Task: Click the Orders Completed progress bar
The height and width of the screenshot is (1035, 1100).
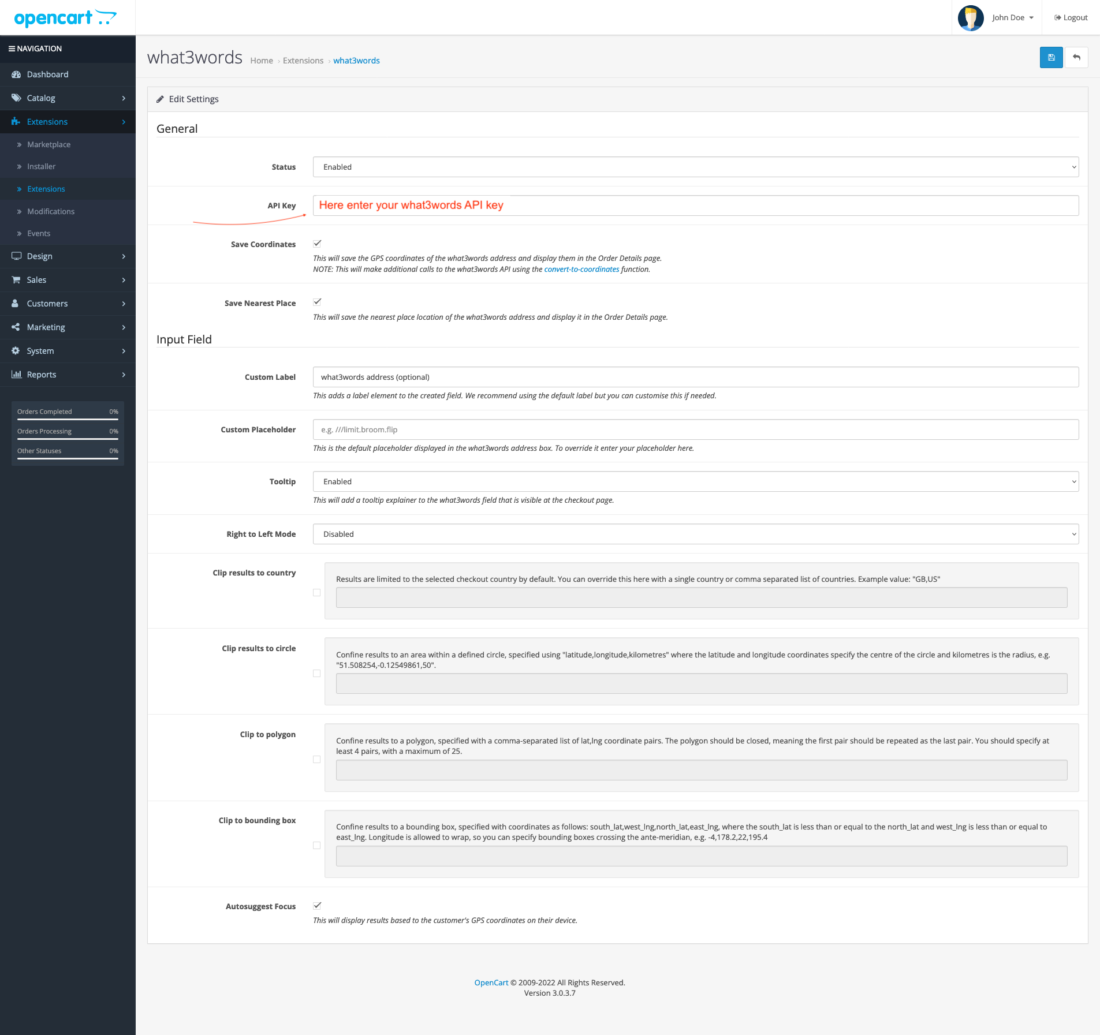Action: coord(67,419)
